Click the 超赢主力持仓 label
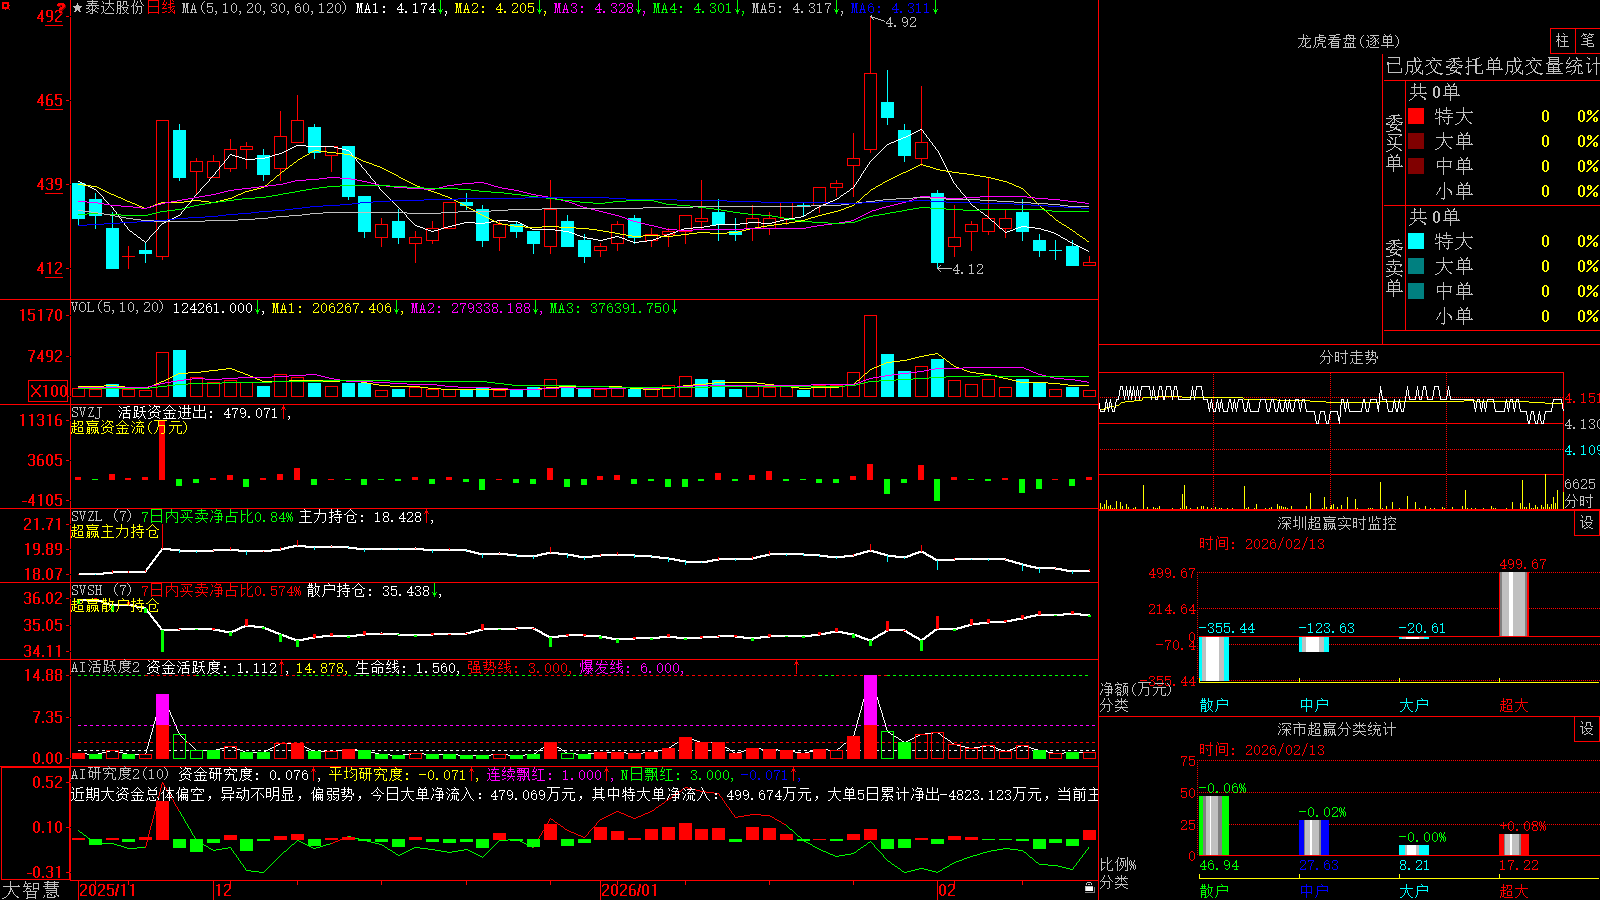The image size is (1600, 900). point(115,531)
